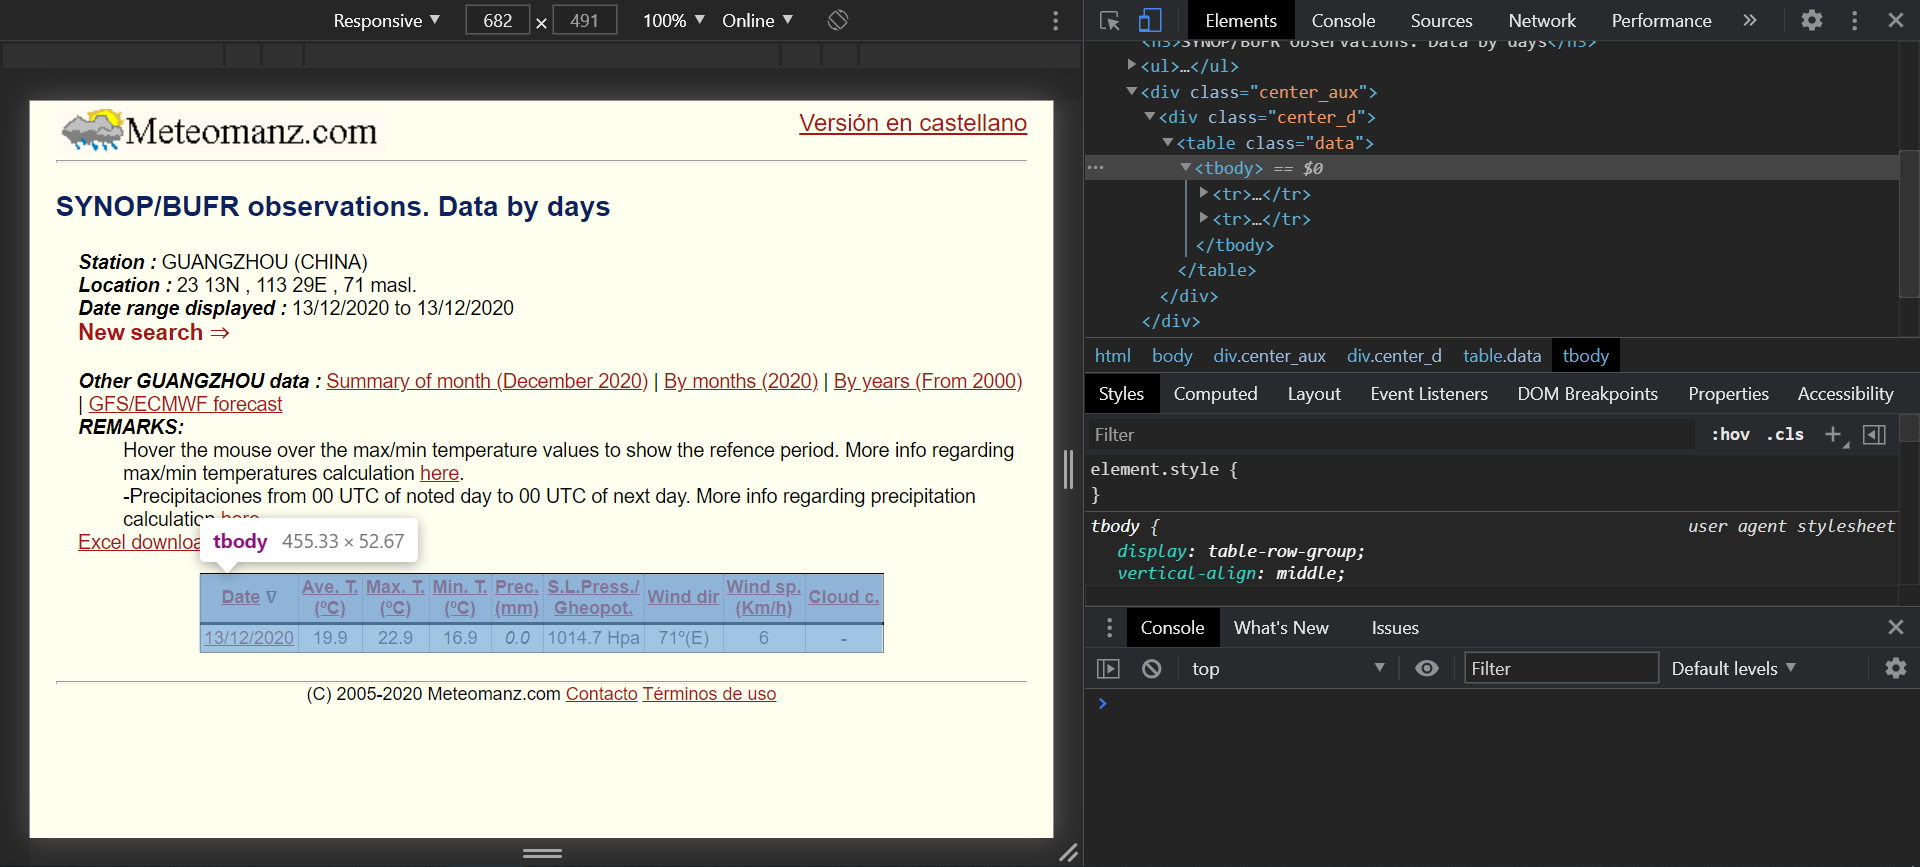The height and width of the screenshot is (867, 1920).
Task: Click the New search link
Action: (154, 333)
